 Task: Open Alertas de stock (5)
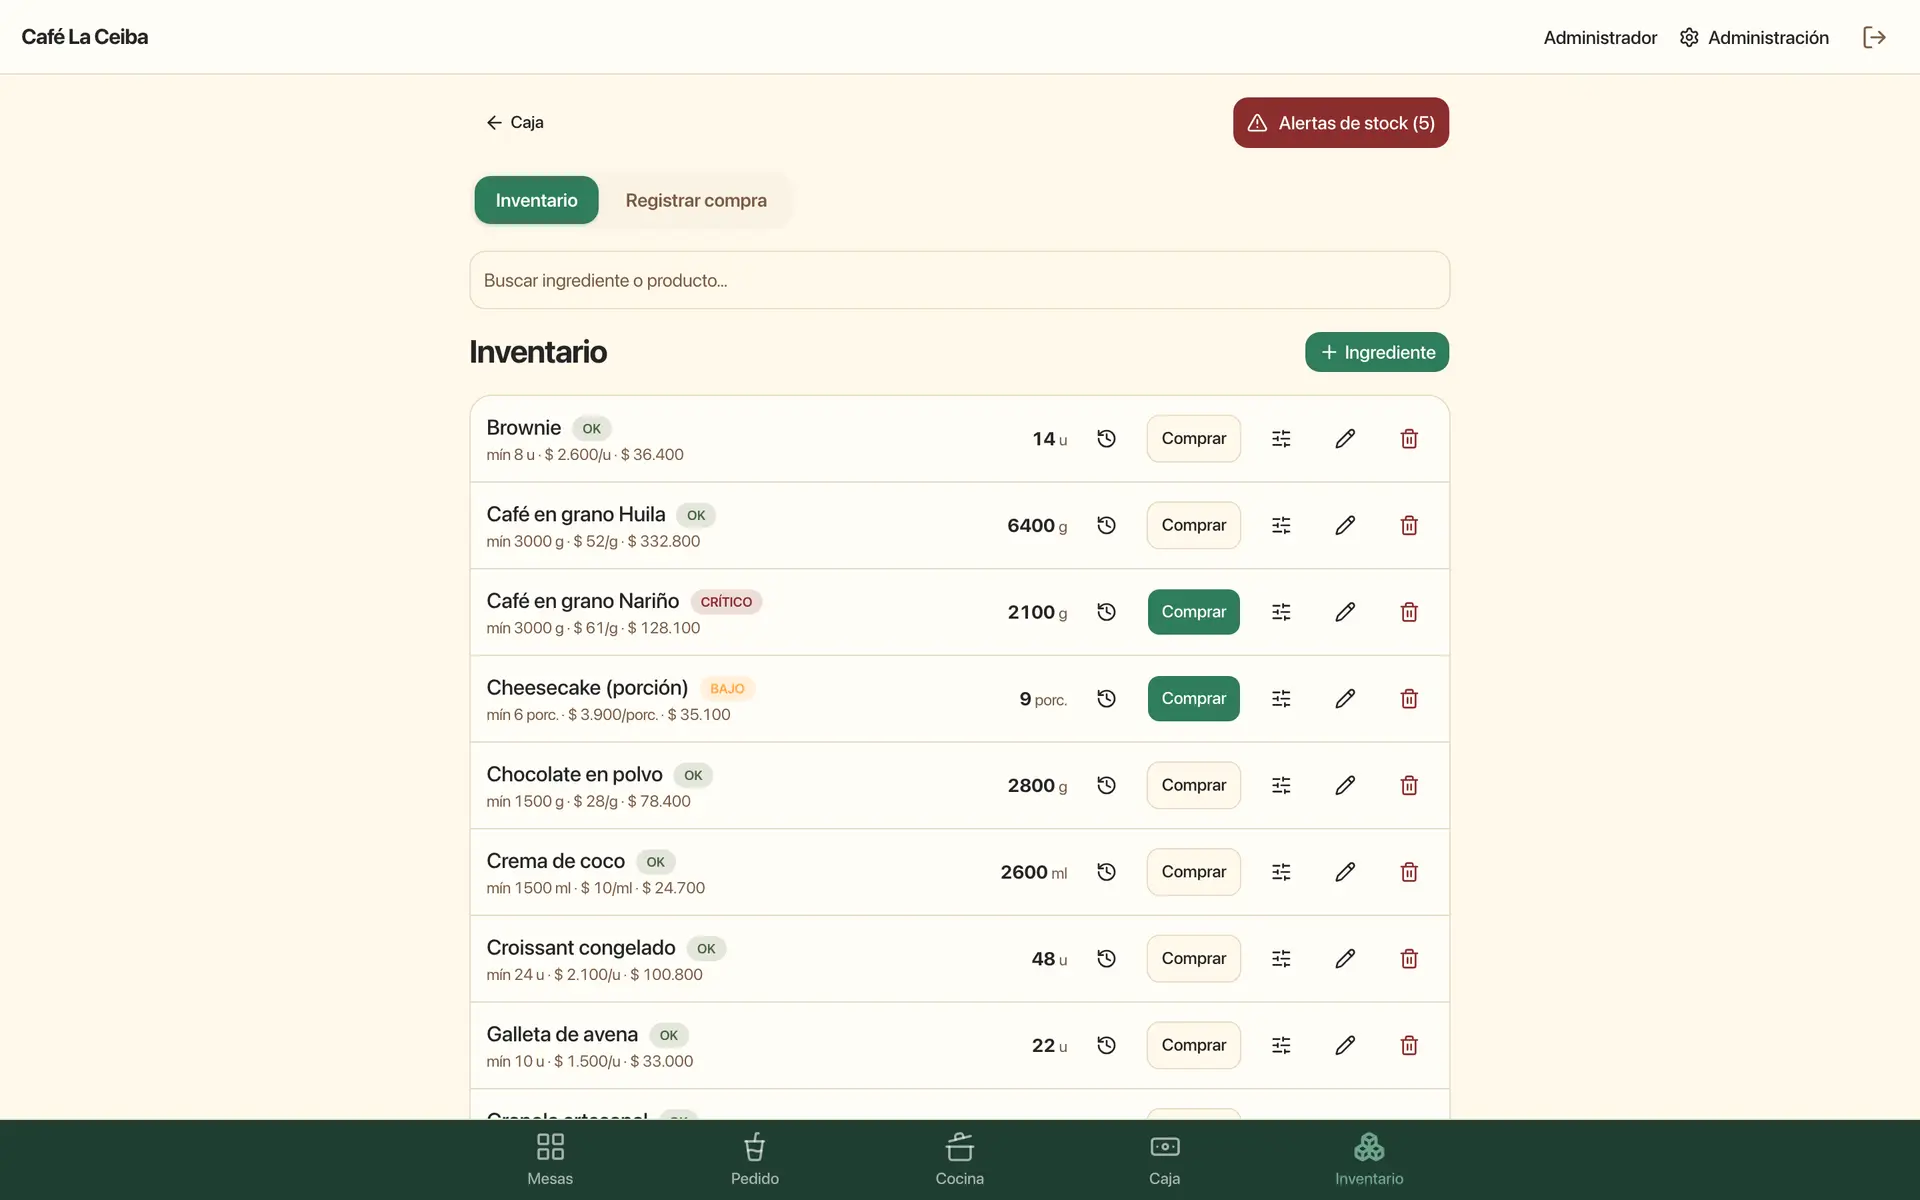pos(1341,123)
